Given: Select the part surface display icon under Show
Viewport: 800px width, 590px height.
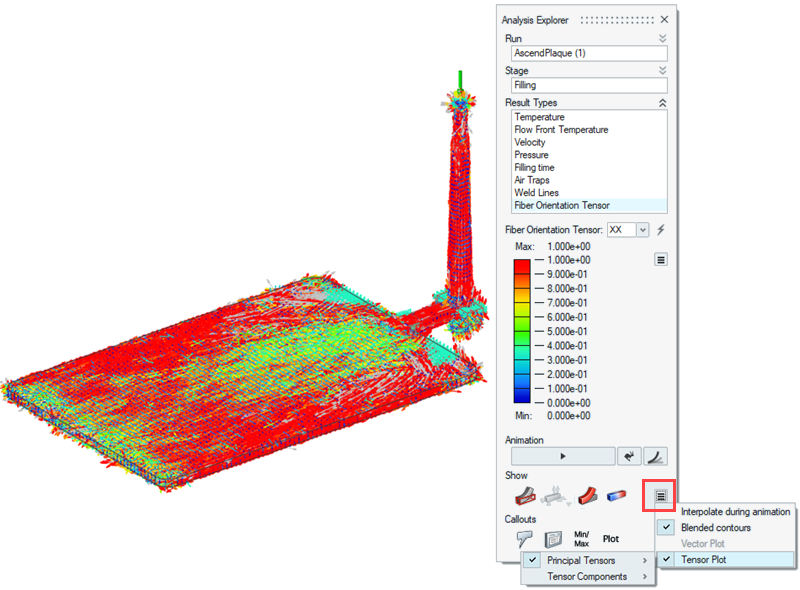Looking at the screenshot, I should coord(524,493).
